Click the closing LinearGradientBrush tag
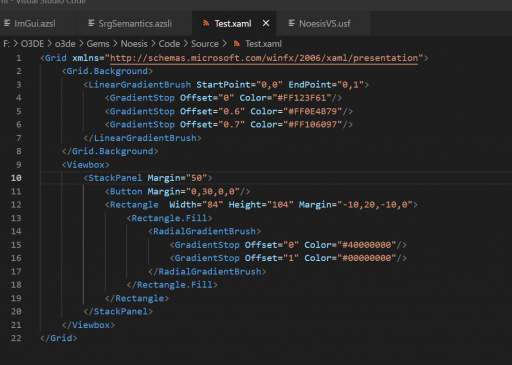The height and width of the screenshot is (365, 512). point(142,138)
